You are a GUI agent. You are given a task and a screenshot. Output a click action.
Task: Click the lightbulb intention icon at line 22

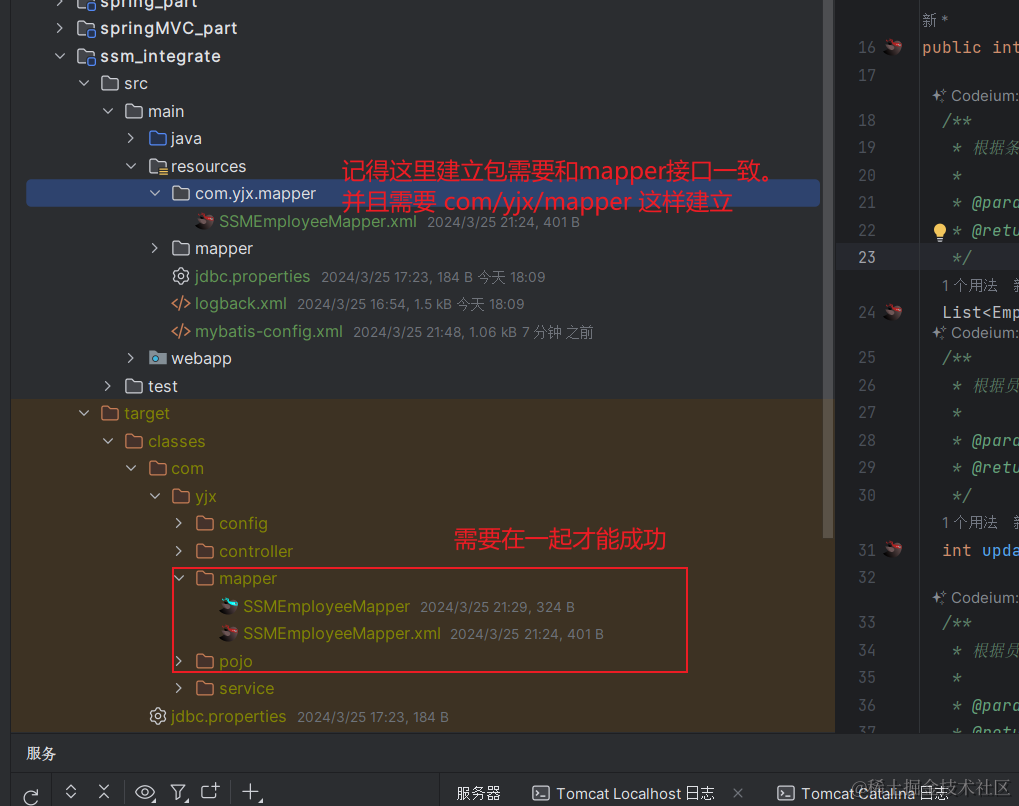[939, 232]
